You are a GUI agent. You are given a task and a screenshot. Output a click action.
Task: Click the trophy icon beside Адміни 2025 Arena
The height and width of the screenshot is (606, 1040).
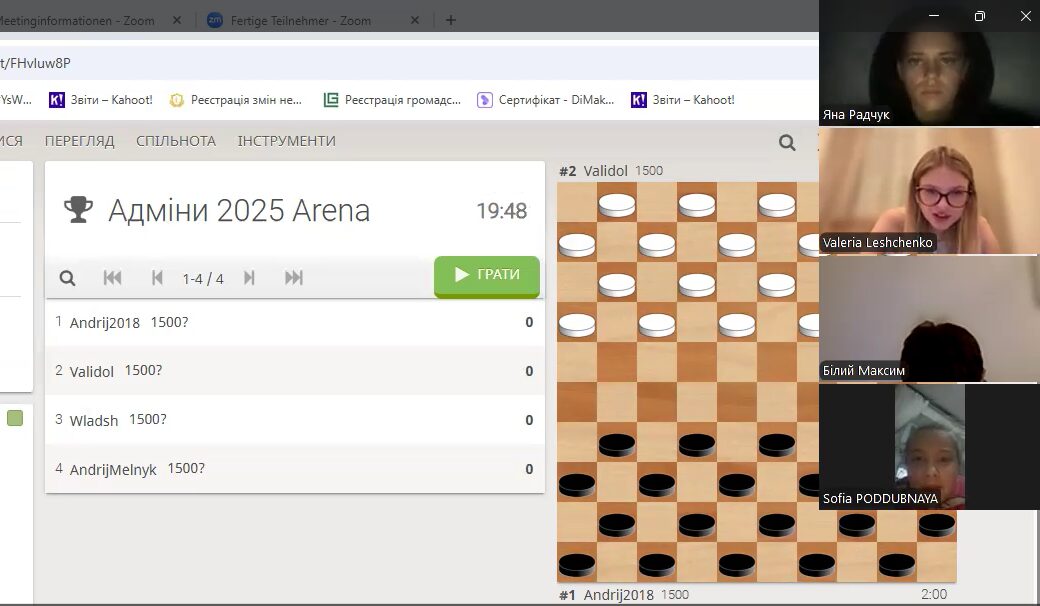pos(78,210)
